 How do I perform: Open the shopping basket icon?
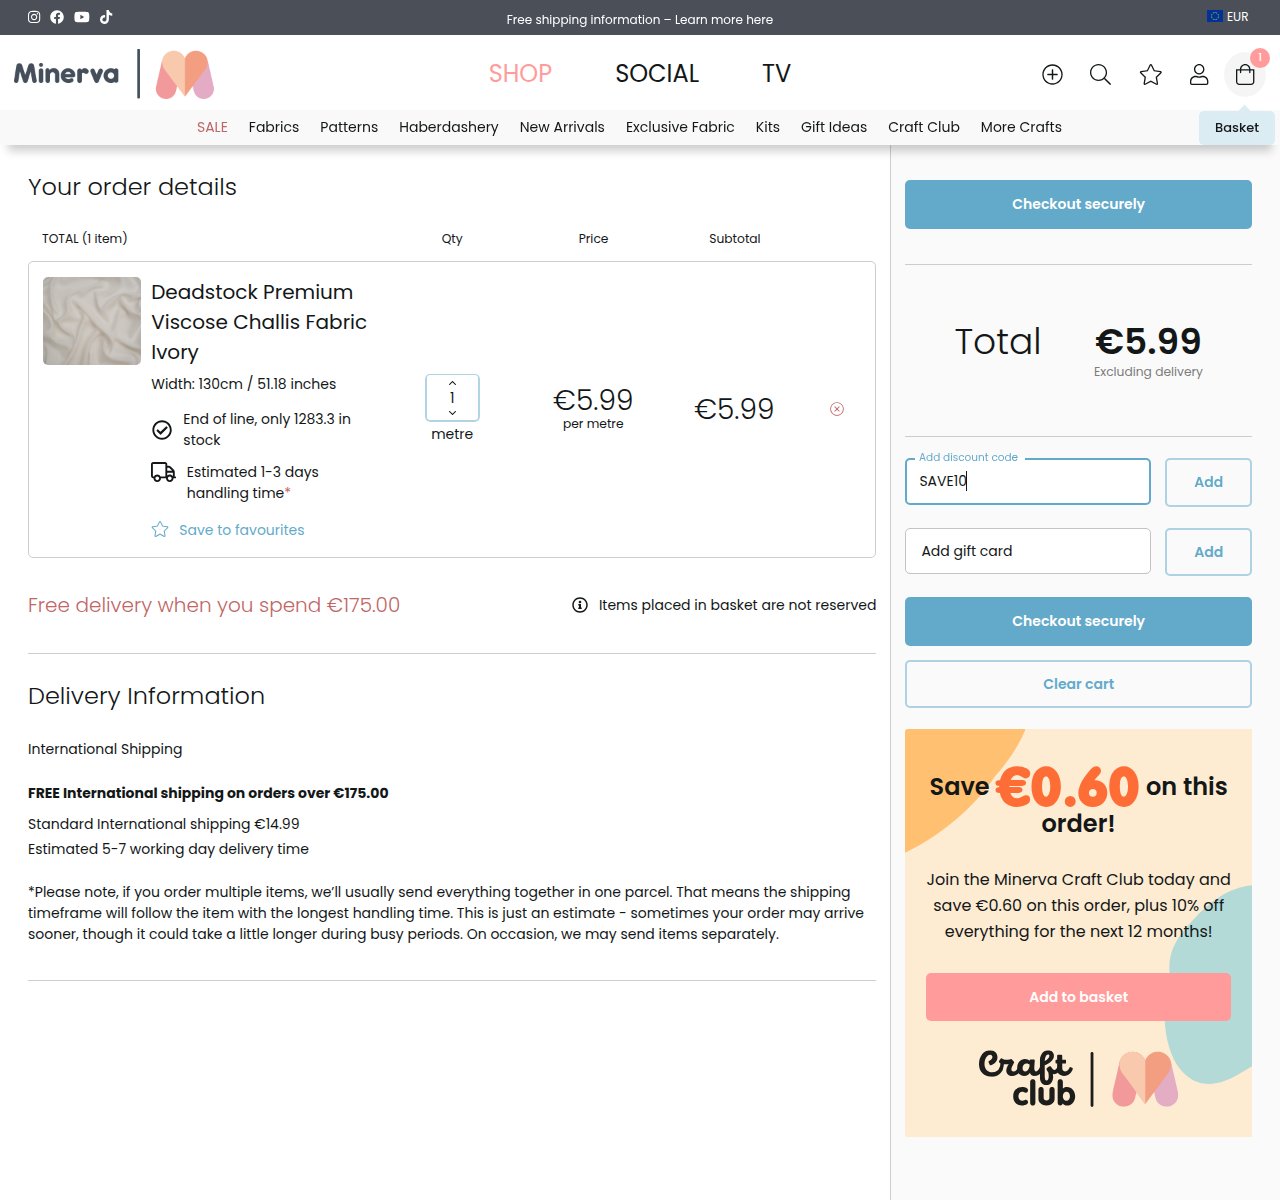pos(1245,75)
